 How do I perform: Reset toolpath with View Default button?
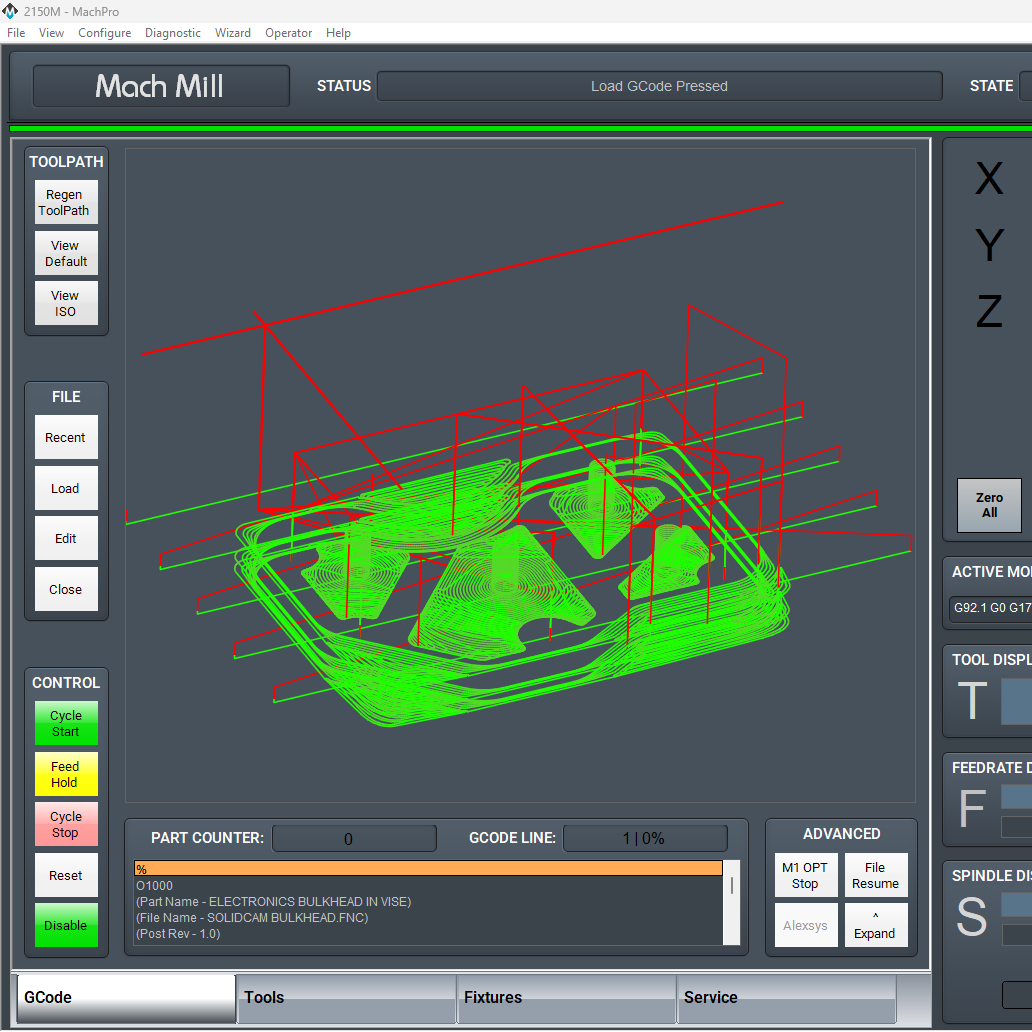[x=66, y=253]
